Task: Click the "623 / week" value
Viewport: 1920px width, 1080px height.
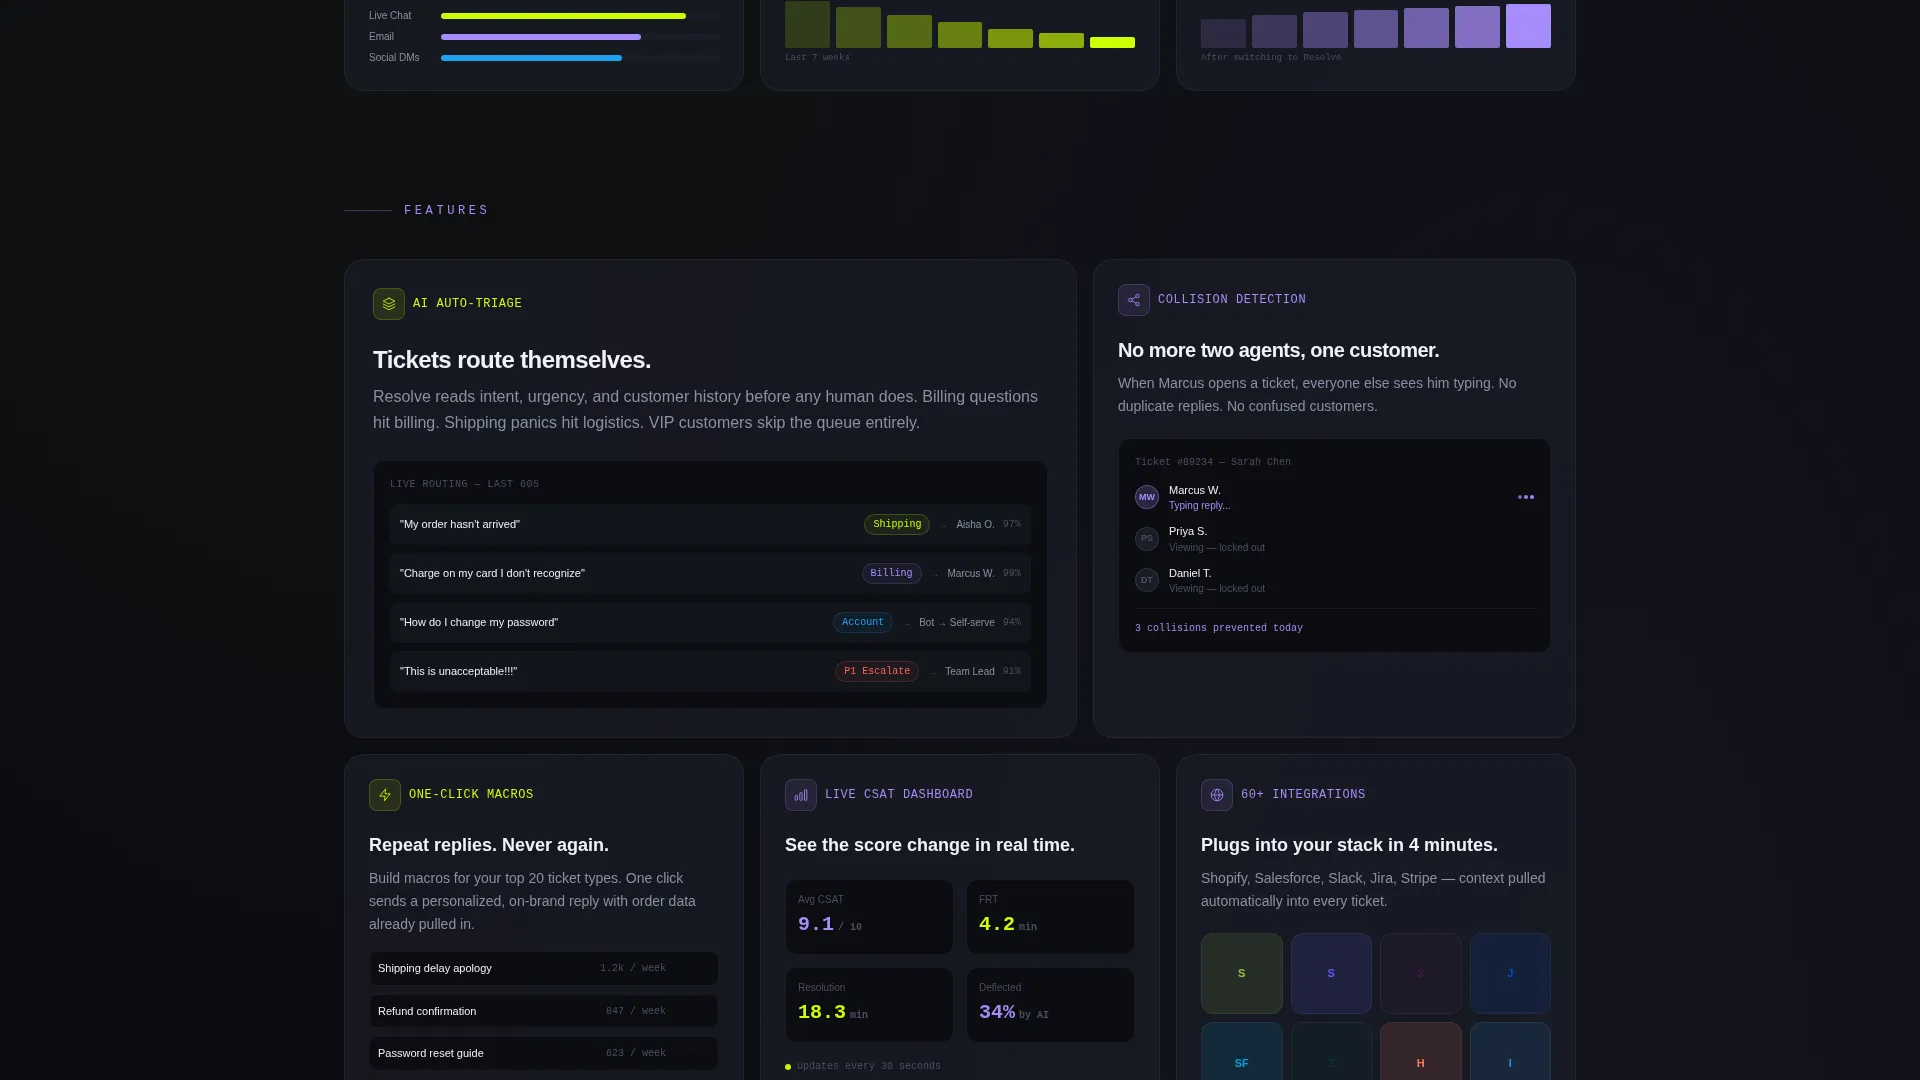Action: (x=636, y=1054)
